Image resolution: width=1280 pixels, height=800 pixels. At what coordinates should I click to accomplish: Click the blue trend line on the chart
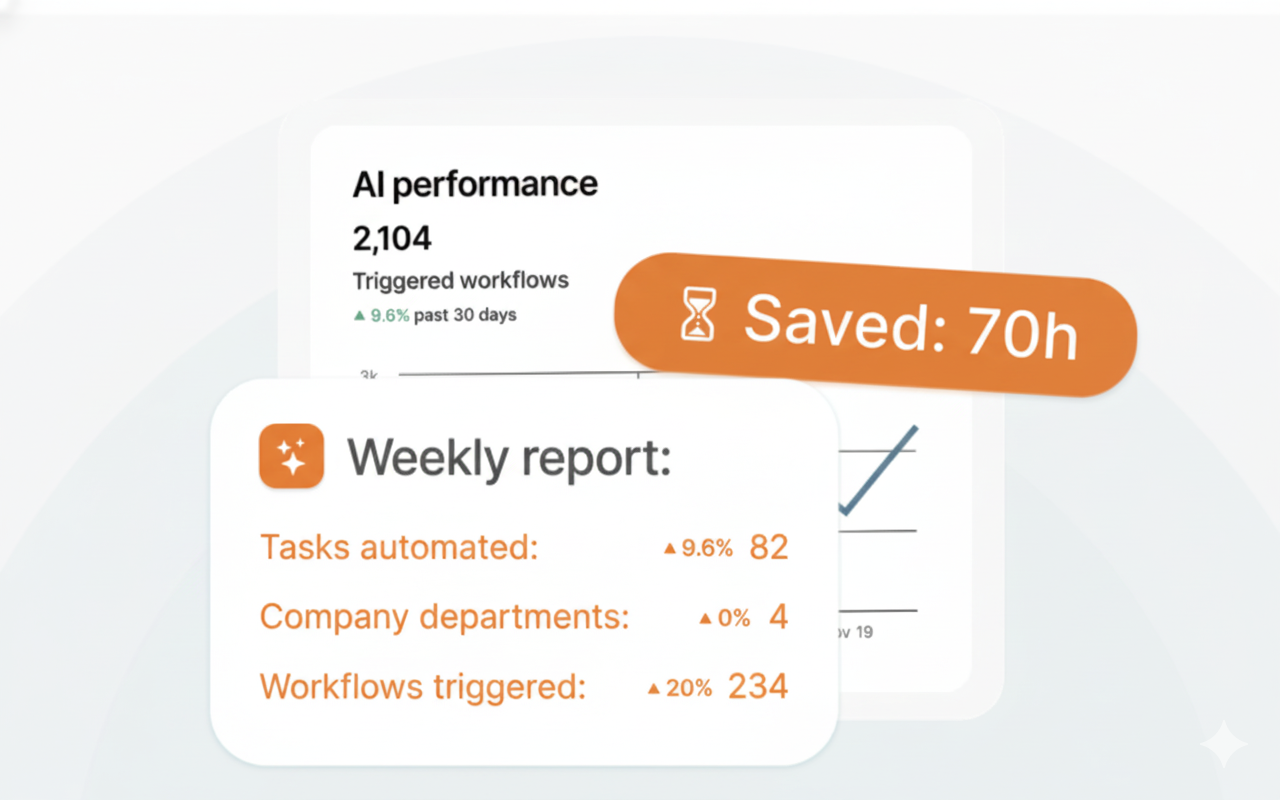click(882, 468)
